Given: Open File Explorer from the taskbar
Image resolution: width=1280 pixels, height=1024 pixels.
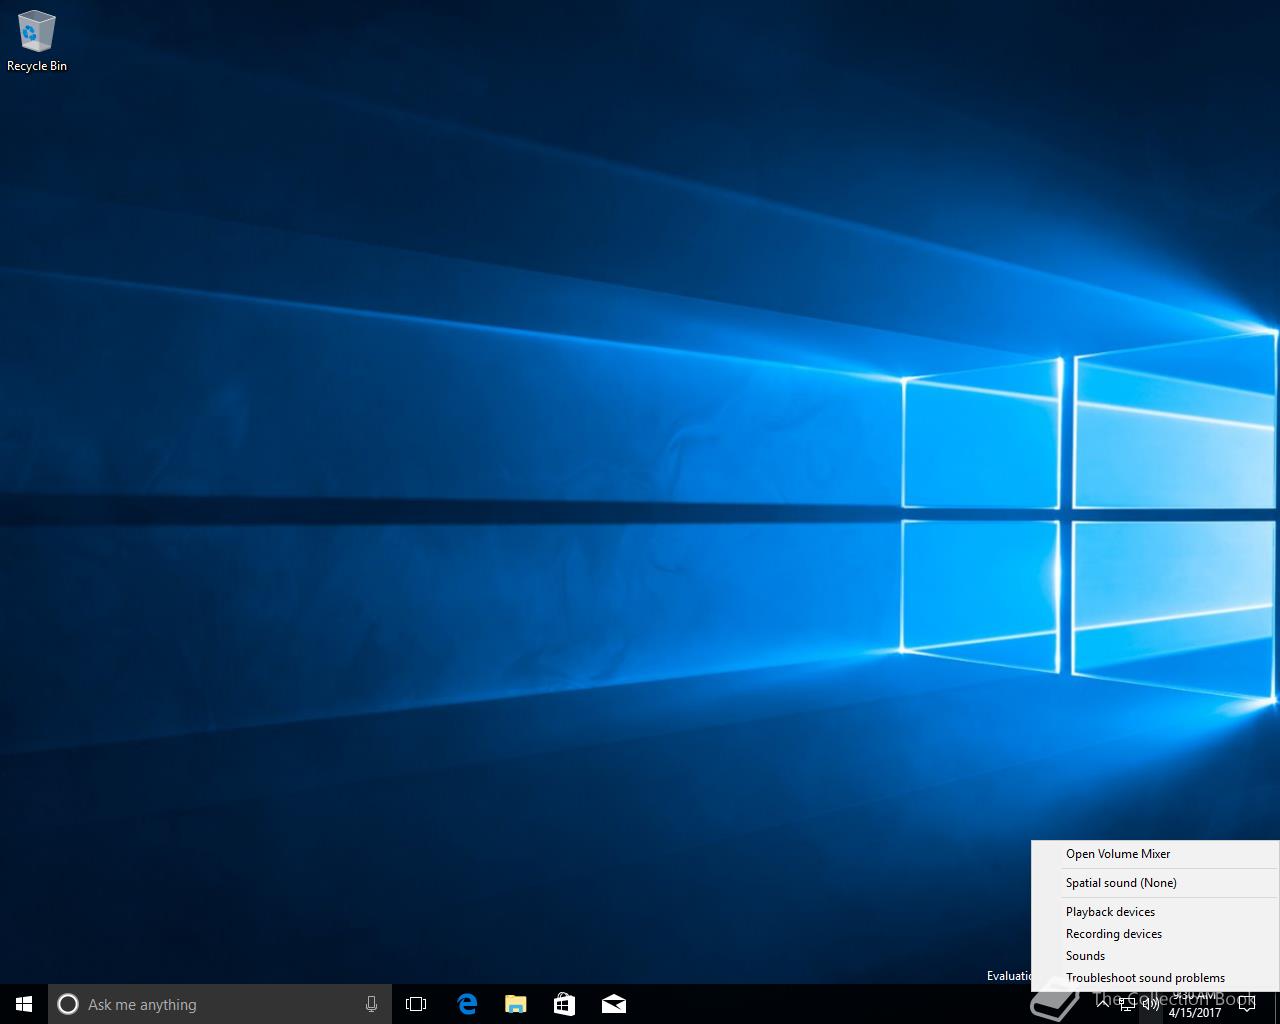Looking at the screenshot, I should (515, 1004).
